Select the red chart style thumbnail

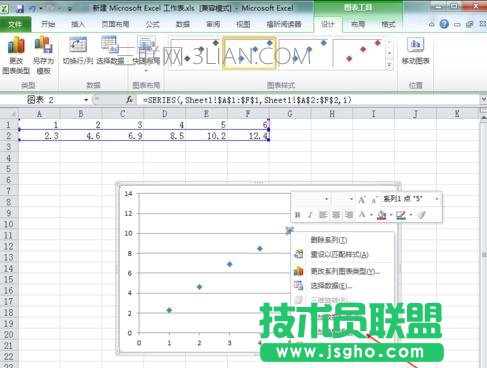click(x=359, y=53)
